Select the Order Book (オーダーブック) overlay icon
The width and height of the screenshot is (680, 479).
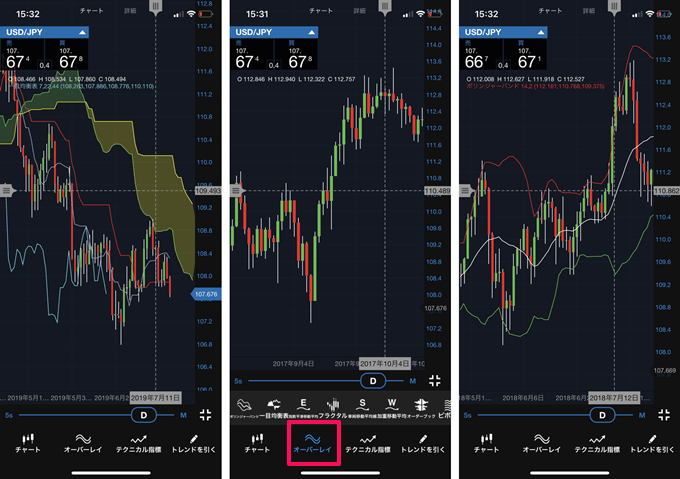pyautogui.click(x=421, y=408)
